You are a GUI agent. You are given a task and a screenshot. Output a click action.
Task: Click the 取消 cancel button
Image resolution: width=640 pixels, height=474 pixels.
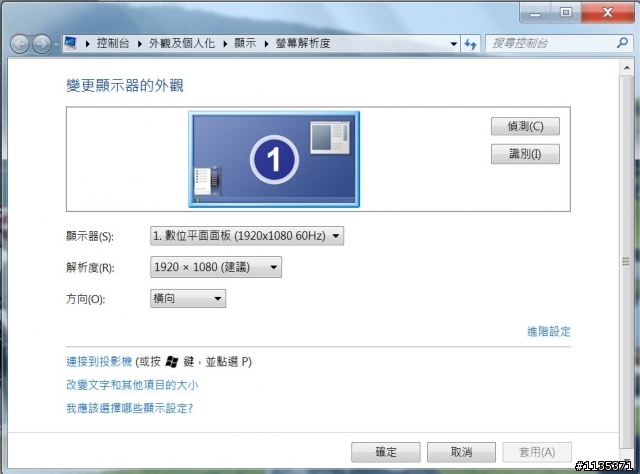[x=461, y=452]
